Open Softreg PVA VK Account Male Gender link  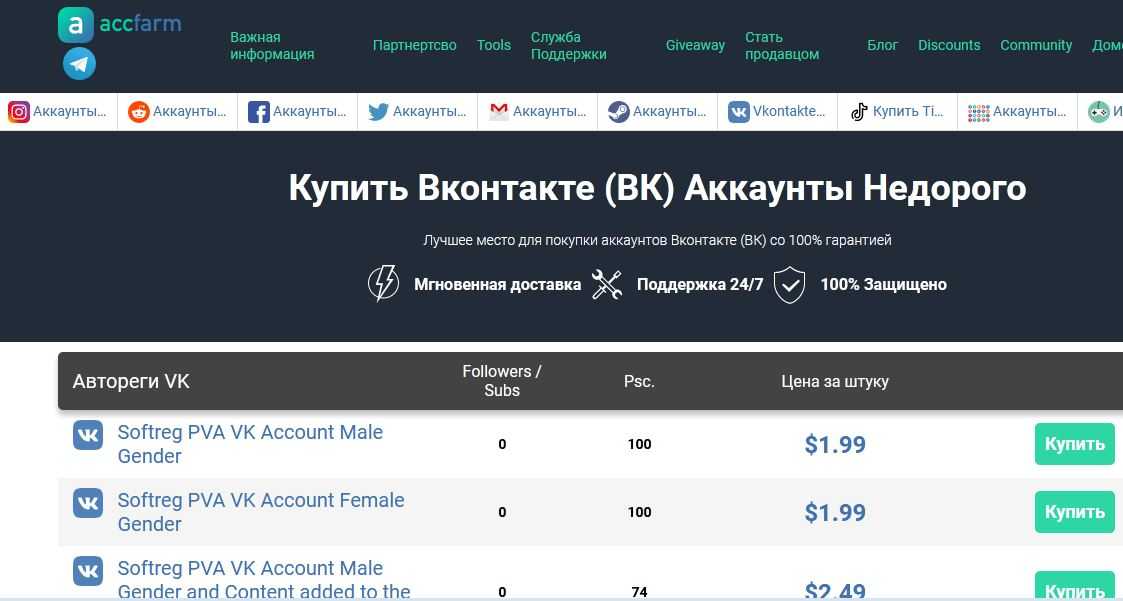pos(250,444)
